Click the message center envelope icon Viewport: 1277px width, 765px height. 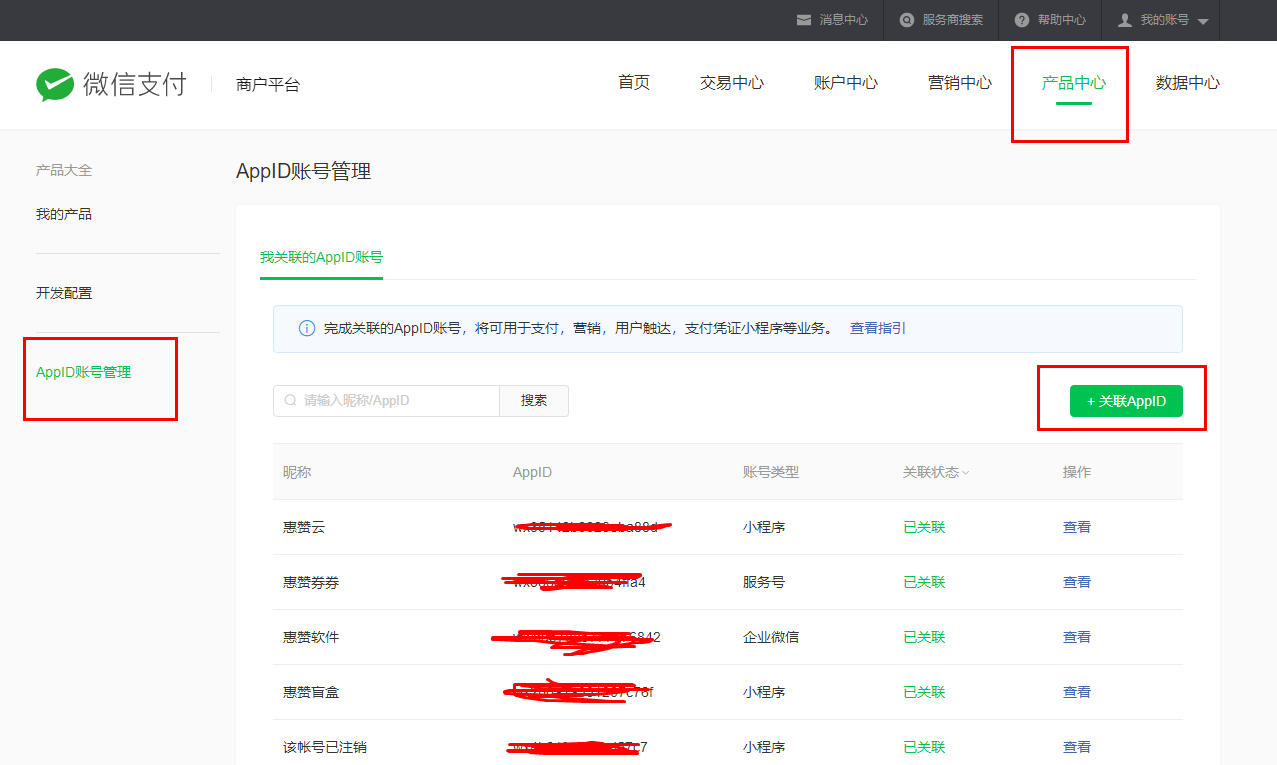click(x=804, y=20)
